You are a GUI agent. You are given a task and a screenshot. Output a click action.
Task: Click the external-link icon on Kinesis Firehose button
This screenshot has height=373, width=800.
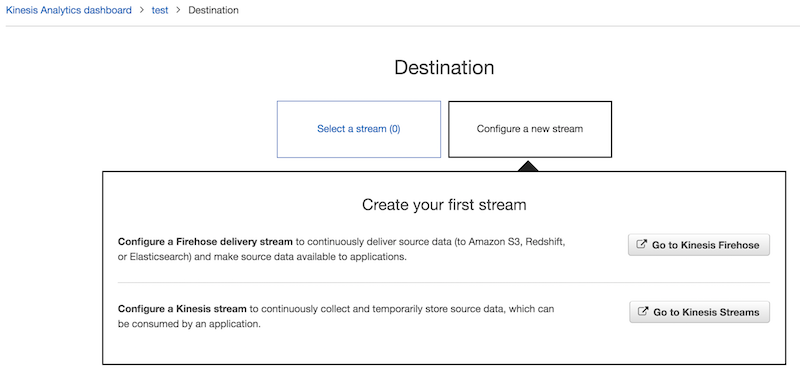tap(642, 245)
